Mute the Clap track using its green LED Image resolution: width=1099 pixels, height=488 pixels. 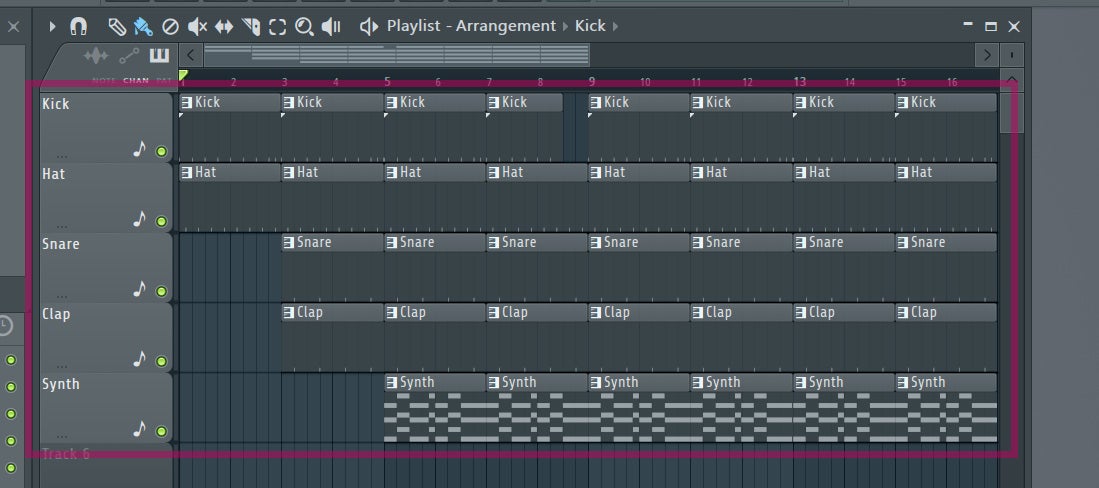click(161, 362)
